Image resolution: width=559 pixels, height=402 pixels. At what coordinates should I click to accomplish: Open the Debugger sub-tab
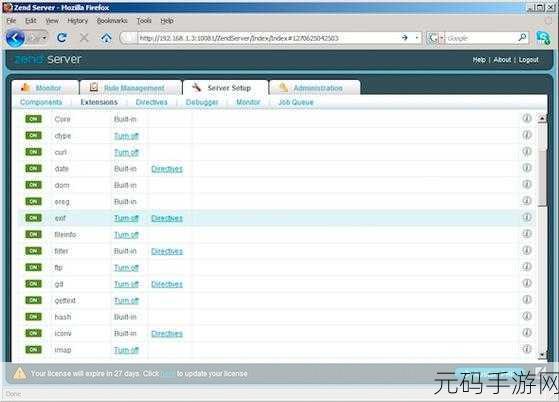[x=202, y=103]
